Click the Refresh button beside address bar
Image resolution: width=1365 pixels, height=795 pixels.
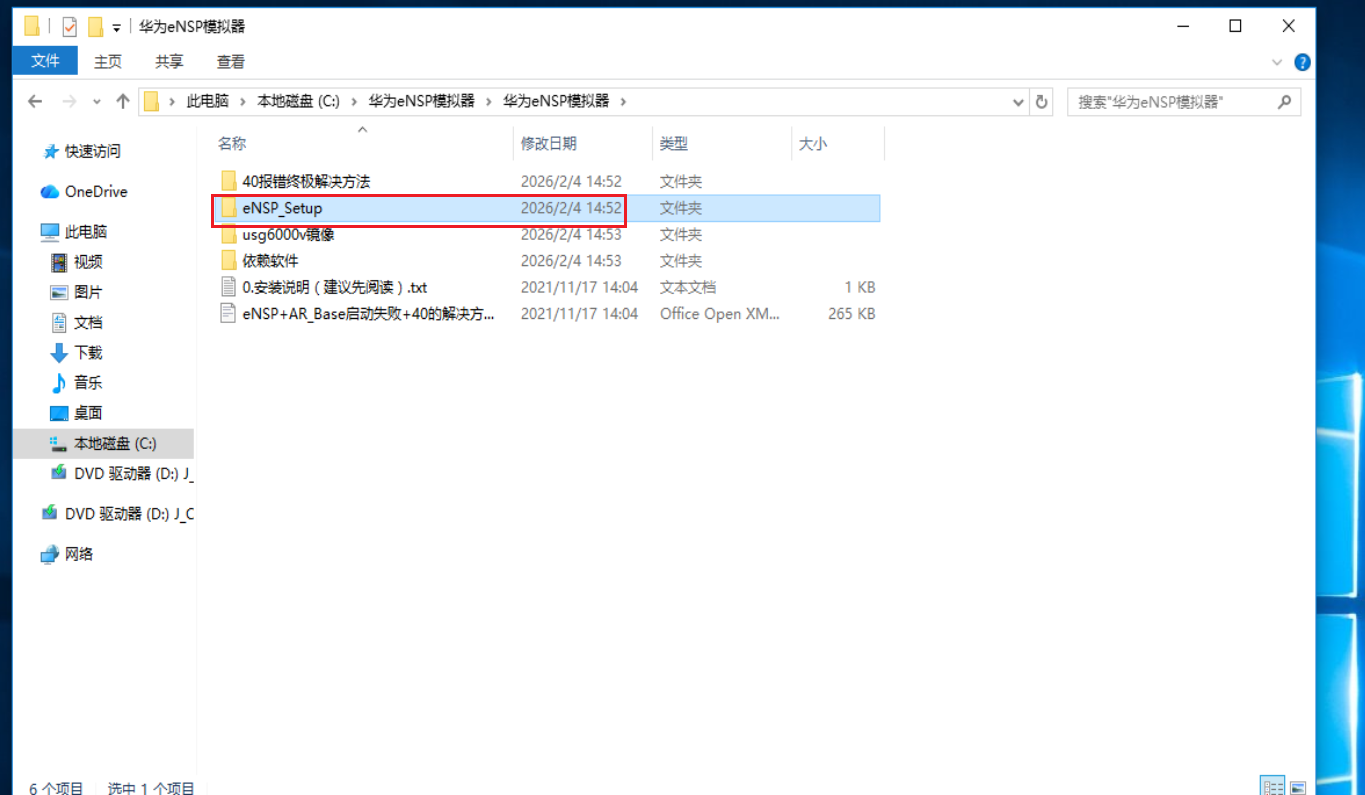[x=1042, y=101]
